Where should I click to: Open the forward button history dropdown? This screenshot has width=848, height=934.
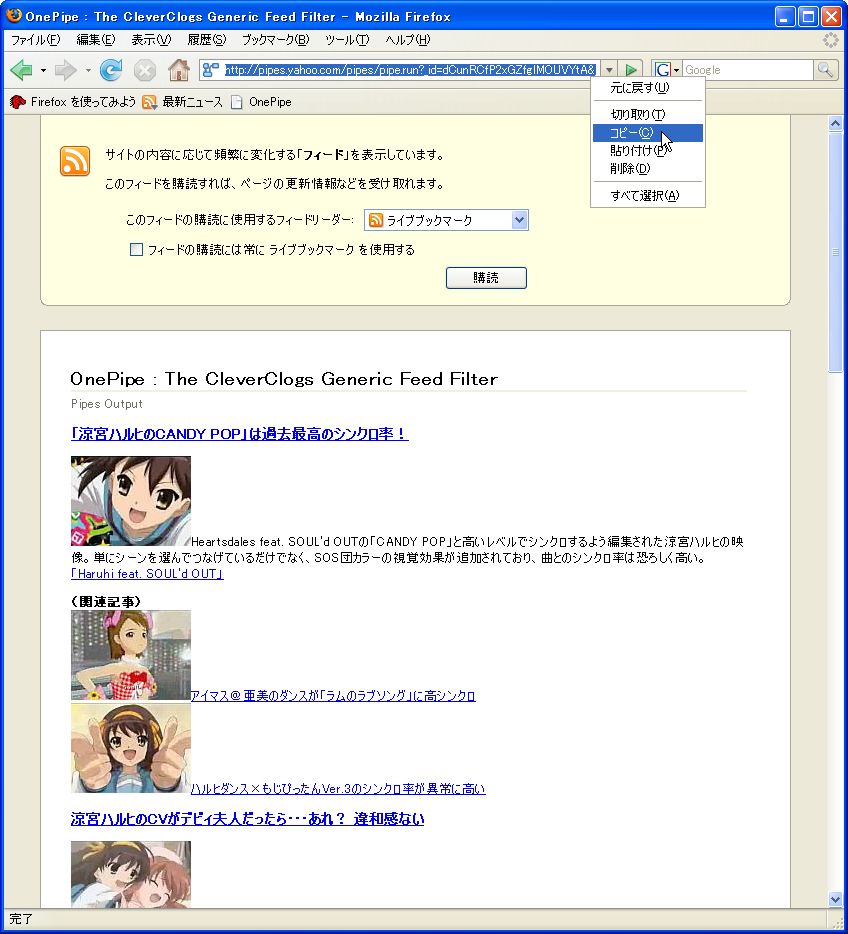88,70
